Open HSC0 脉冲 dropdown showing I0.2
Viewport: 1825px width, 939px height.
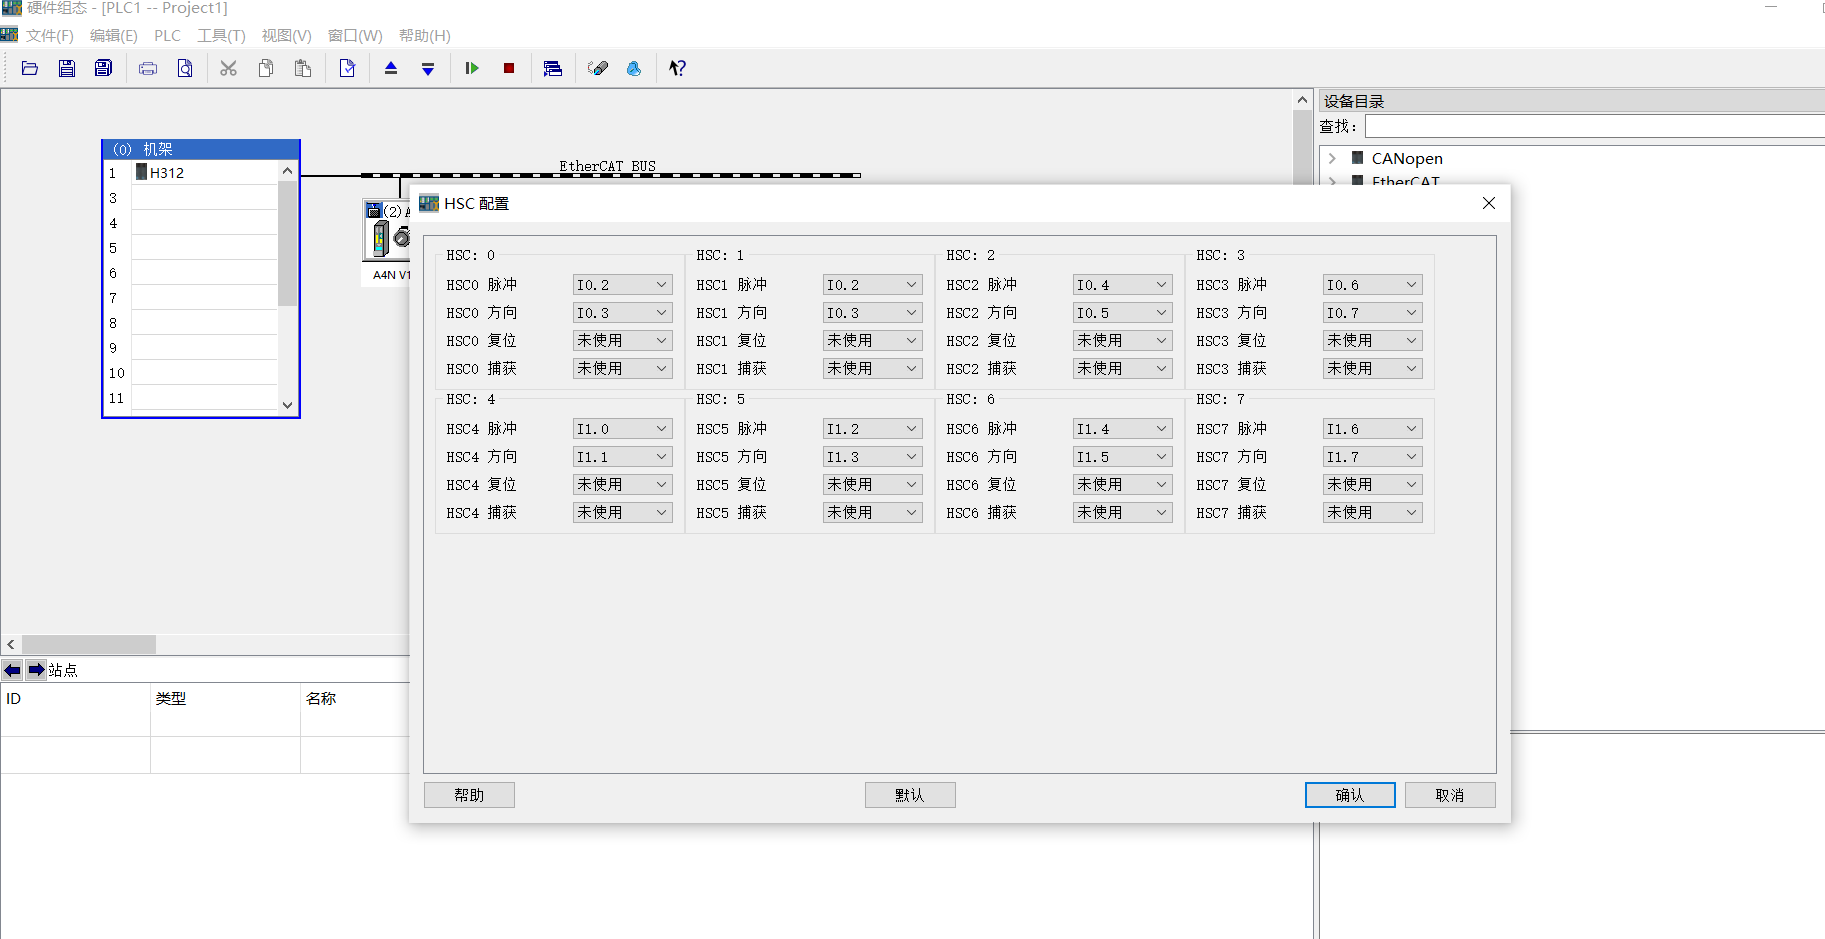coord(622,285)
